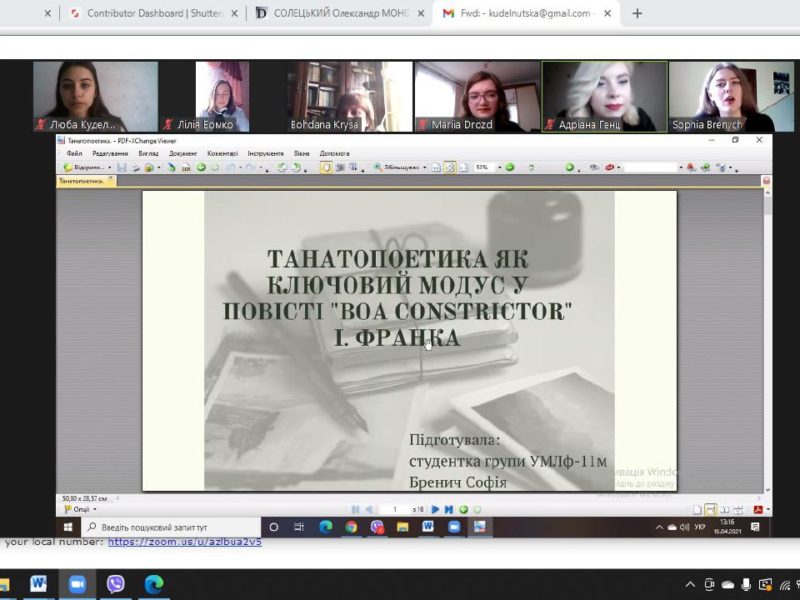Go to the previous PDF page
This screenshot has height=600, width=800.
click(369, 510)
